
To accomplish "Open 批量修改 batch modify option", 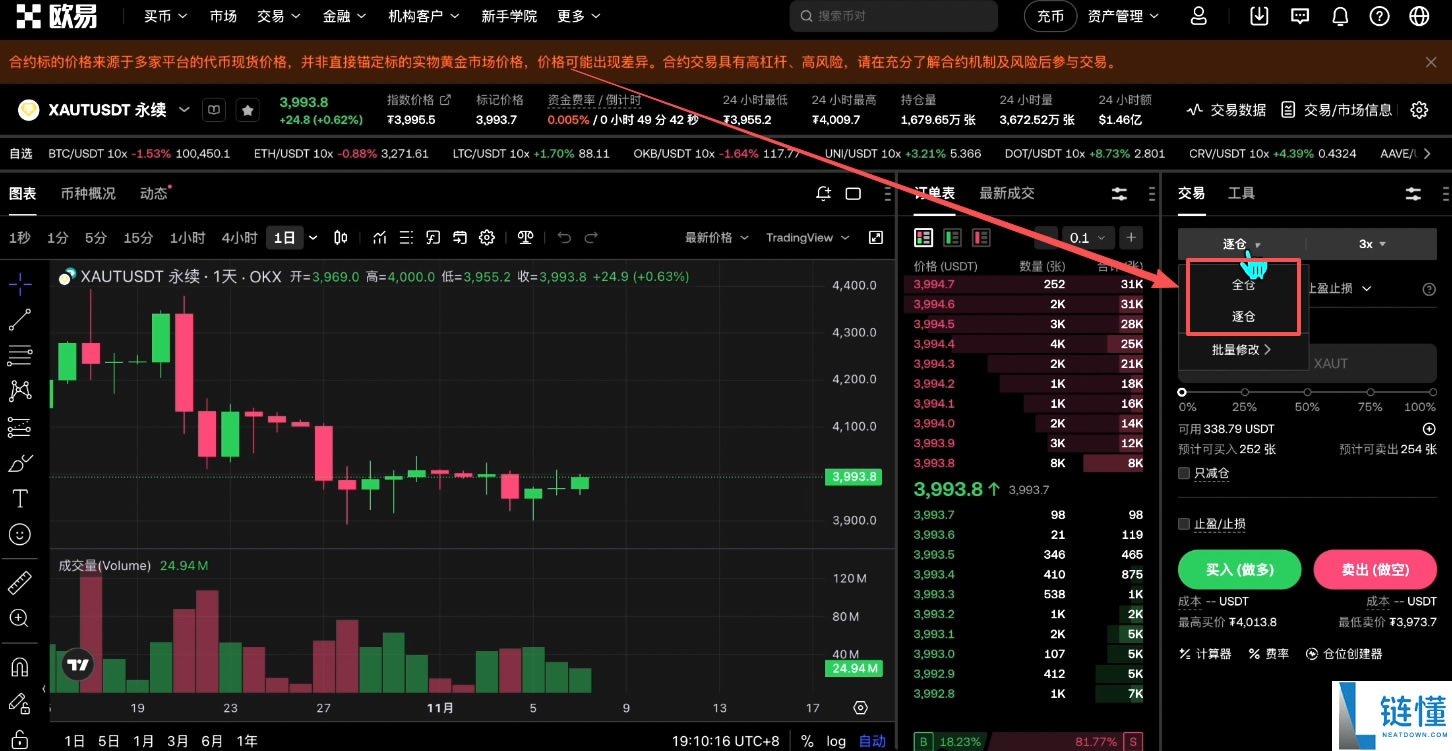I will (x=1241, y=350).
